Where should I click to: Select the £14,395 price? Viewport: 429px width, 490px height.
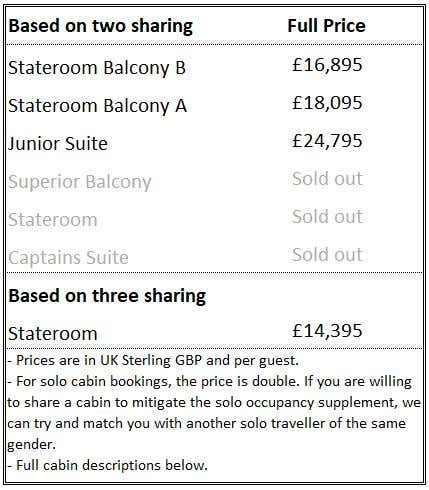327,331
